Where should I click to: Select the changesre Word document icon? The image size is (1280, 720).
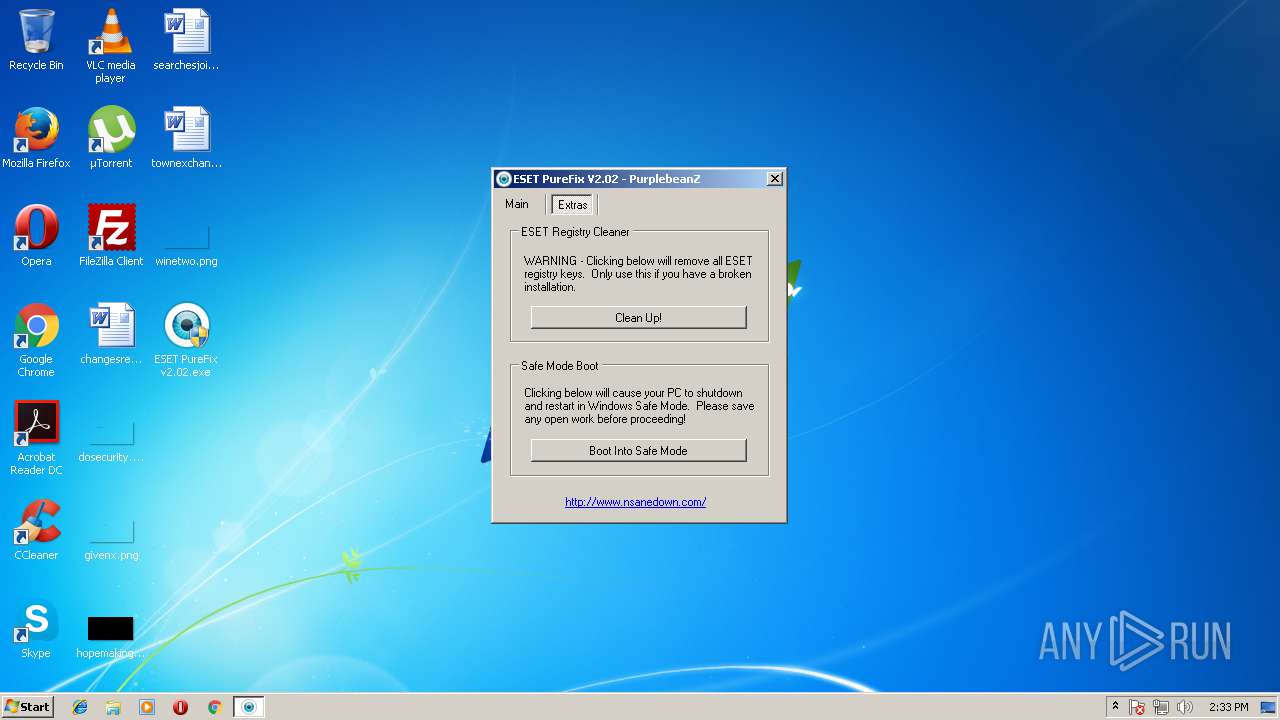[110, 334]
